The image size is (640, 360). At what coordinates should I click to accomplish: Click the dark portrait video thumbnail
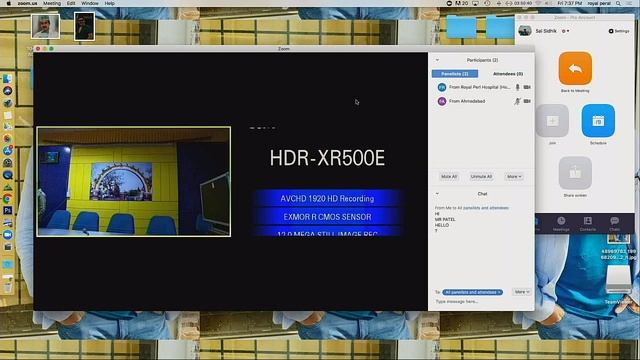pyautogui.click(x=84, y=27)
